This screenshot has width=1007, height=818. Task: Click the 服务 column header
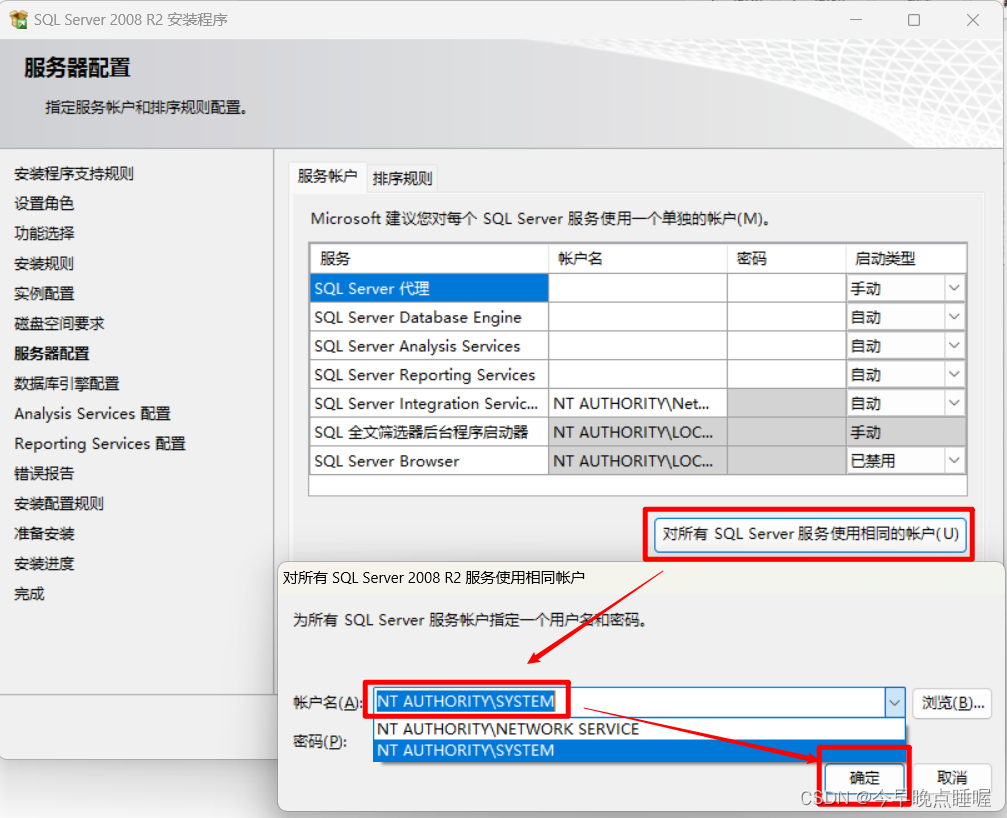[429, 259]
